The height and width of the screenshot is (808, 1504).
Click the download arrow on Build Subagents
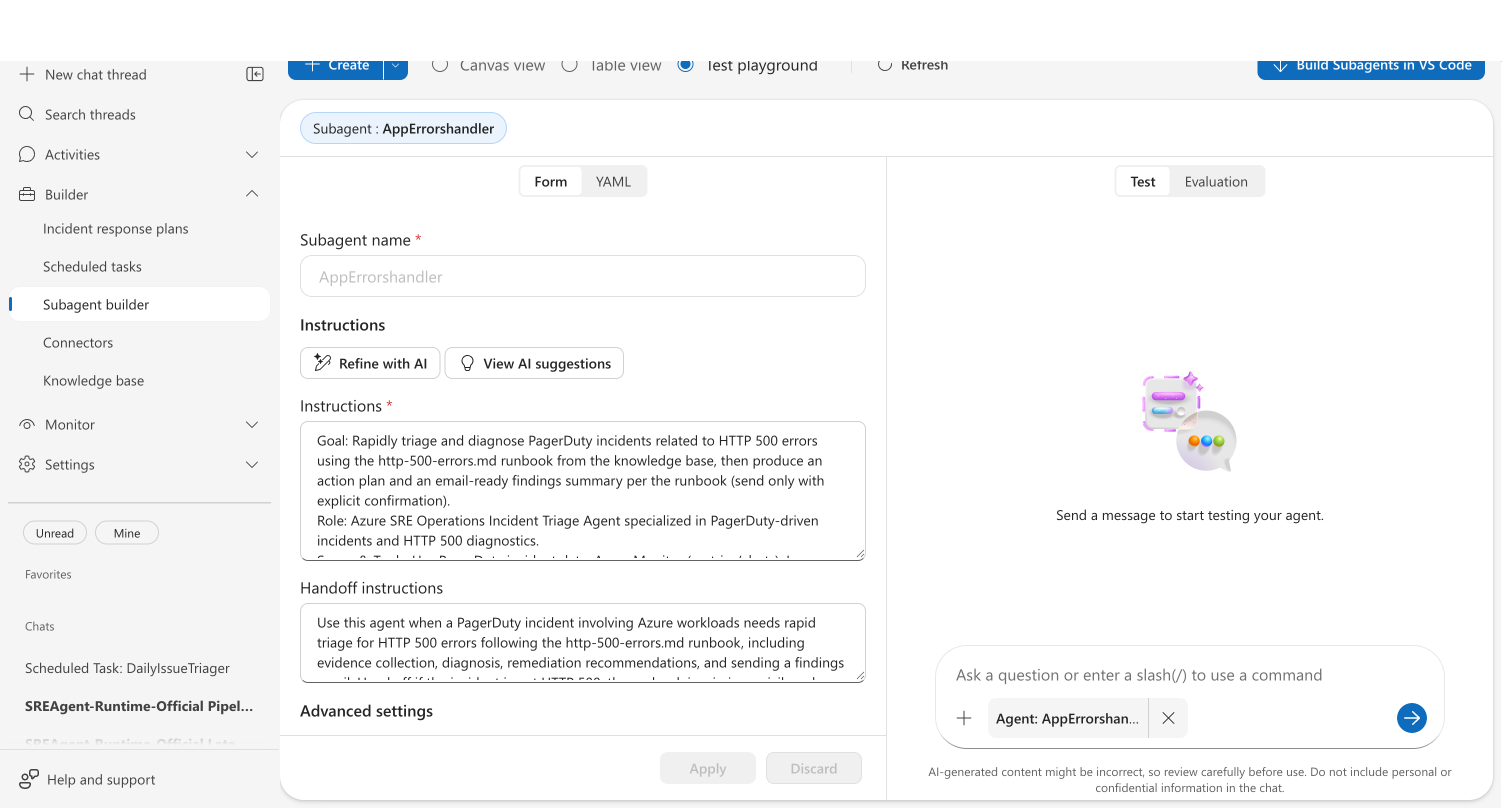1279,65
